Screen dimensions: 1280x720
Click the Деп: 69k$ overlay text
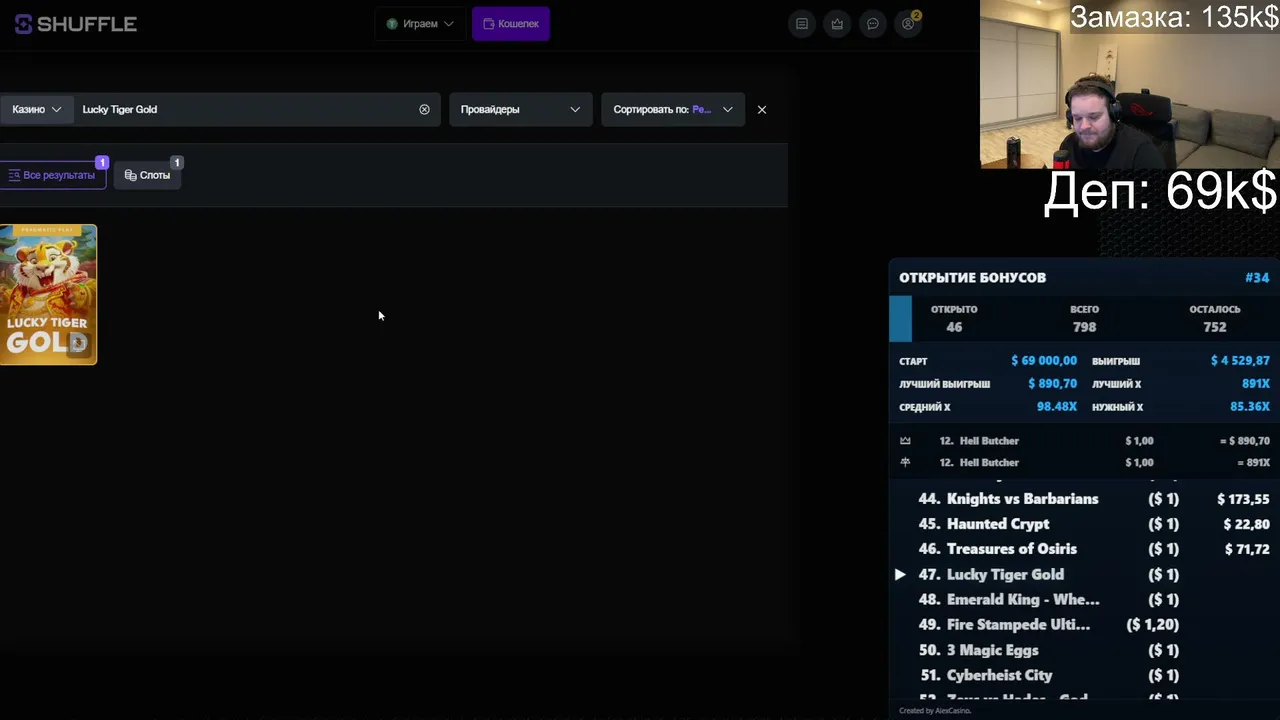click(x=1161, y=191)
